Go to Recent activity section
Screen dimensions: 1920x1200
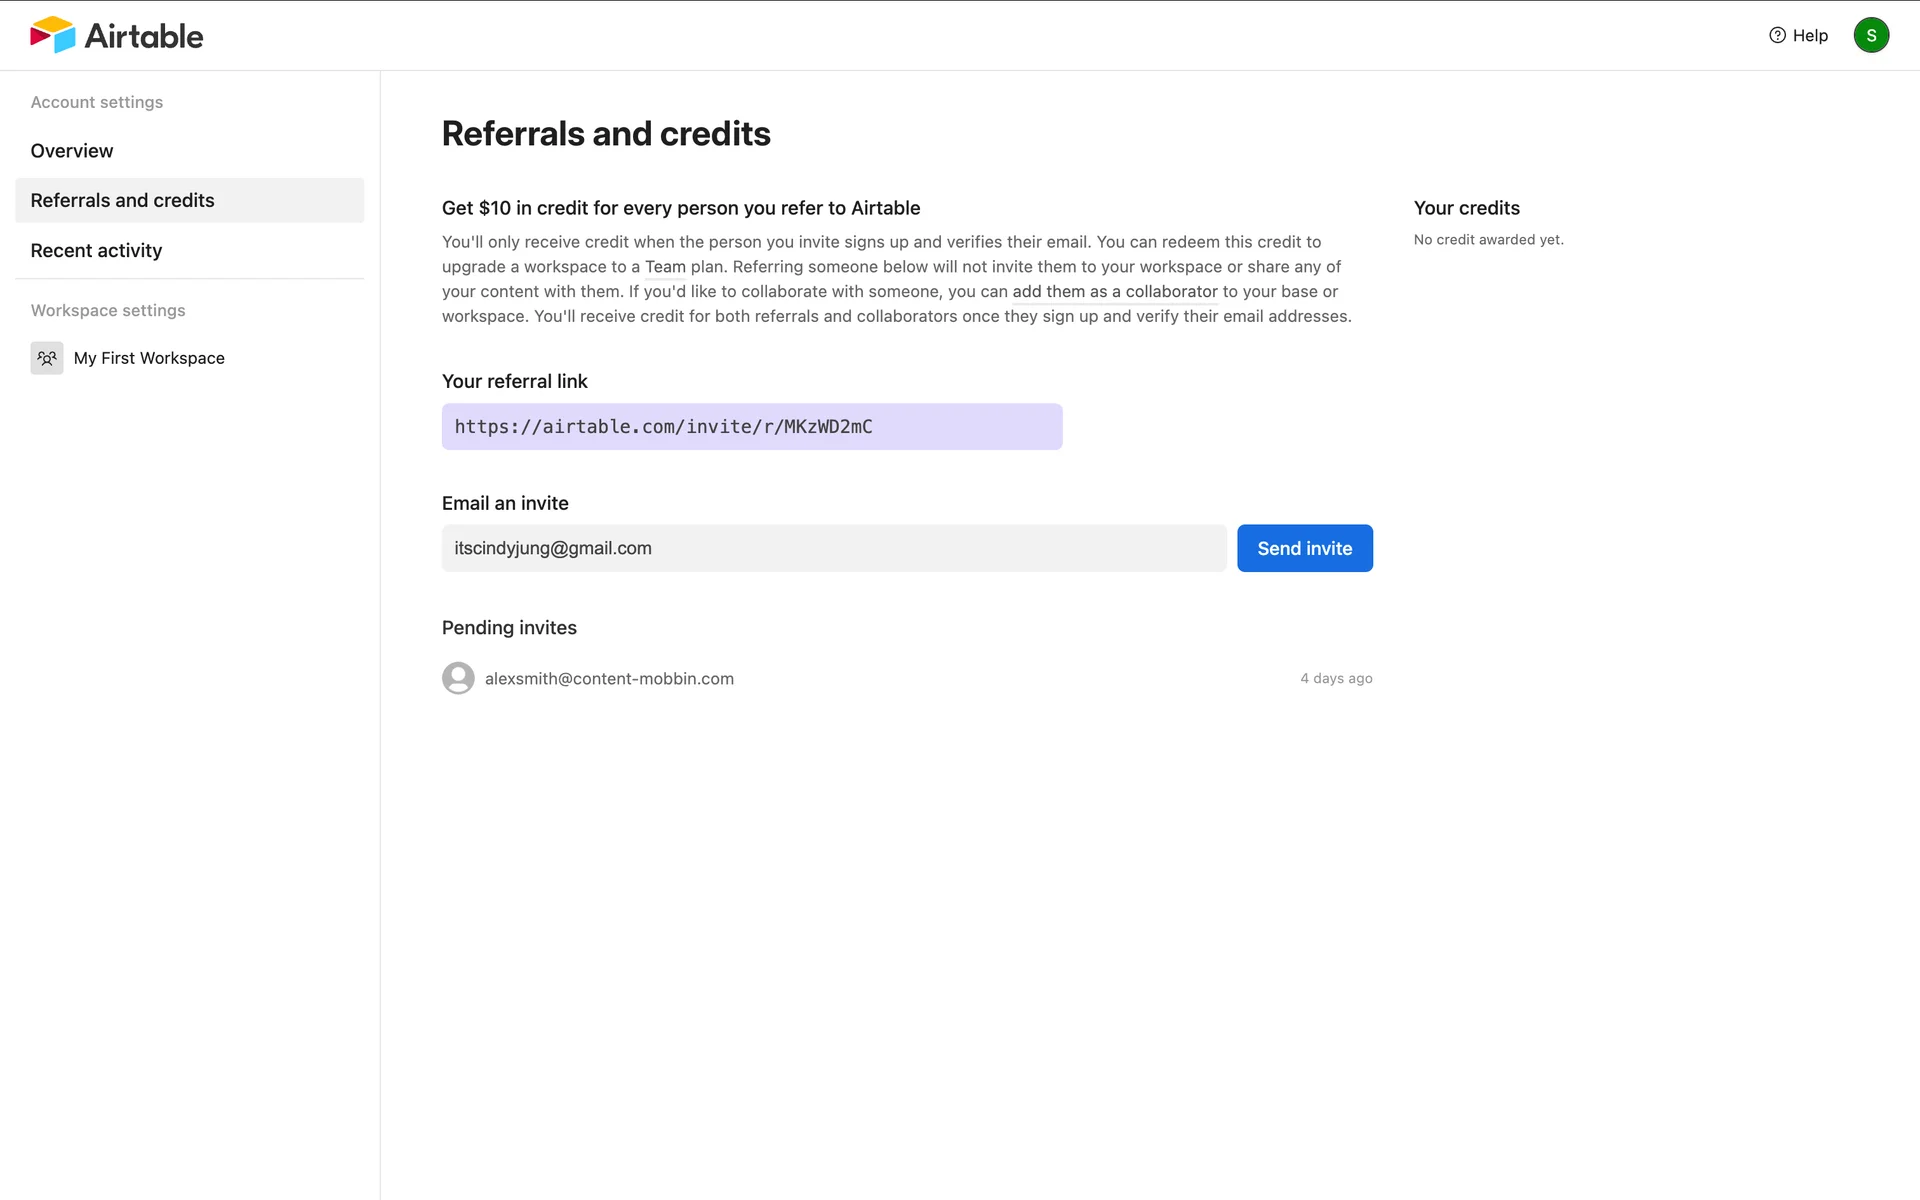click(x=96, y=251)
